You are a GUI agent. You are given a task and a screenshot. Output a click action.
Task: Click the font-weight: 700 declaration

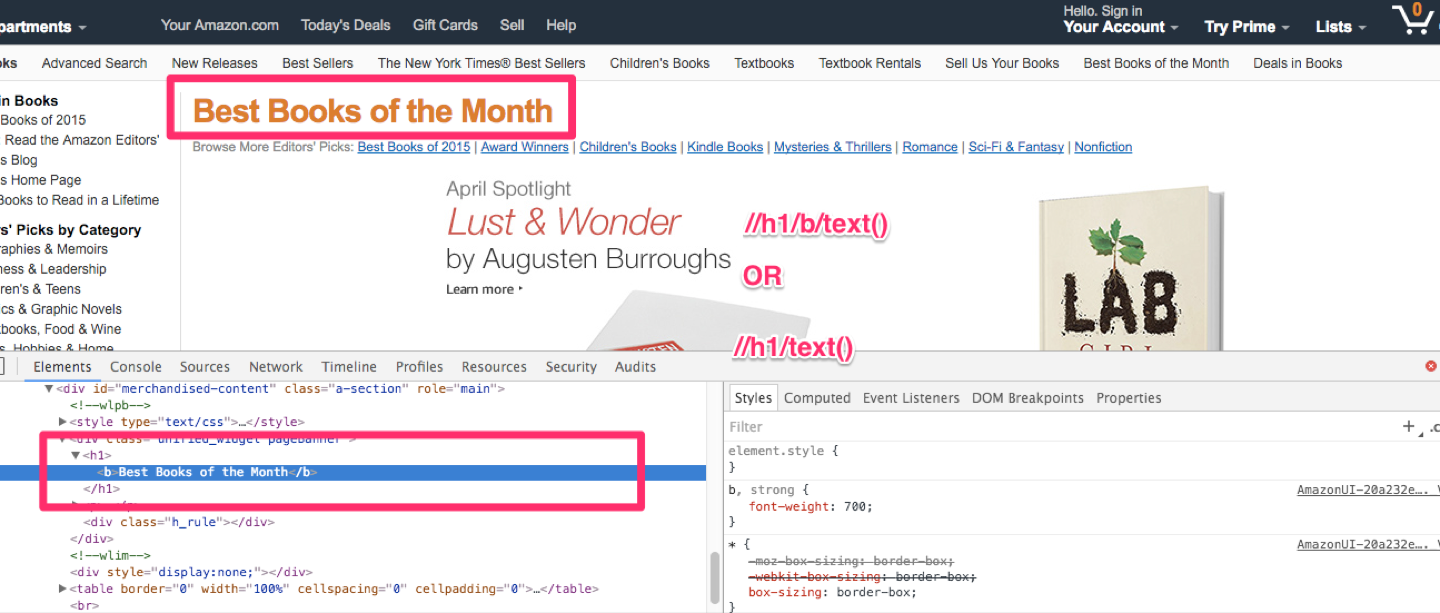coord(811,506)
